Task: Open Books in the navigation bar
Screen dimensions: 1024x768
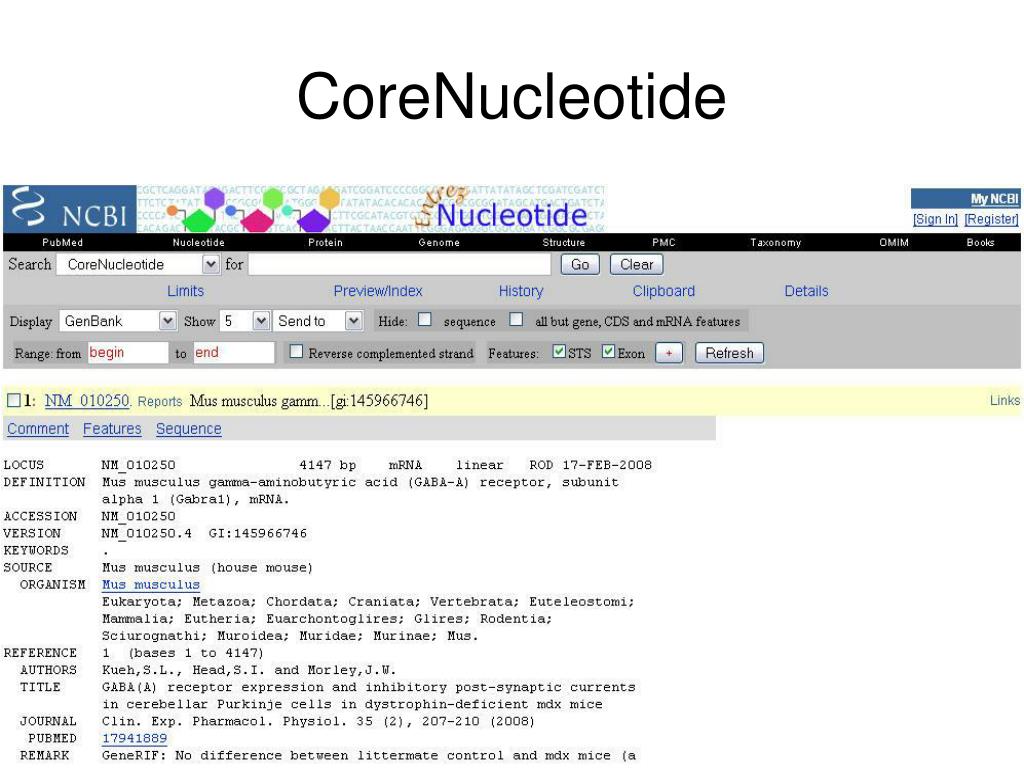Action: click(x=980, y=242)
